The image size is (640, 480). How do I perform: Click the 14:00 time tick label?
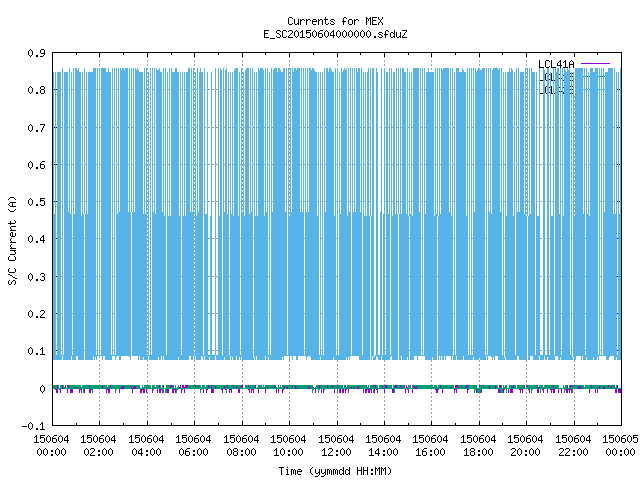click(x=383, y=452)
